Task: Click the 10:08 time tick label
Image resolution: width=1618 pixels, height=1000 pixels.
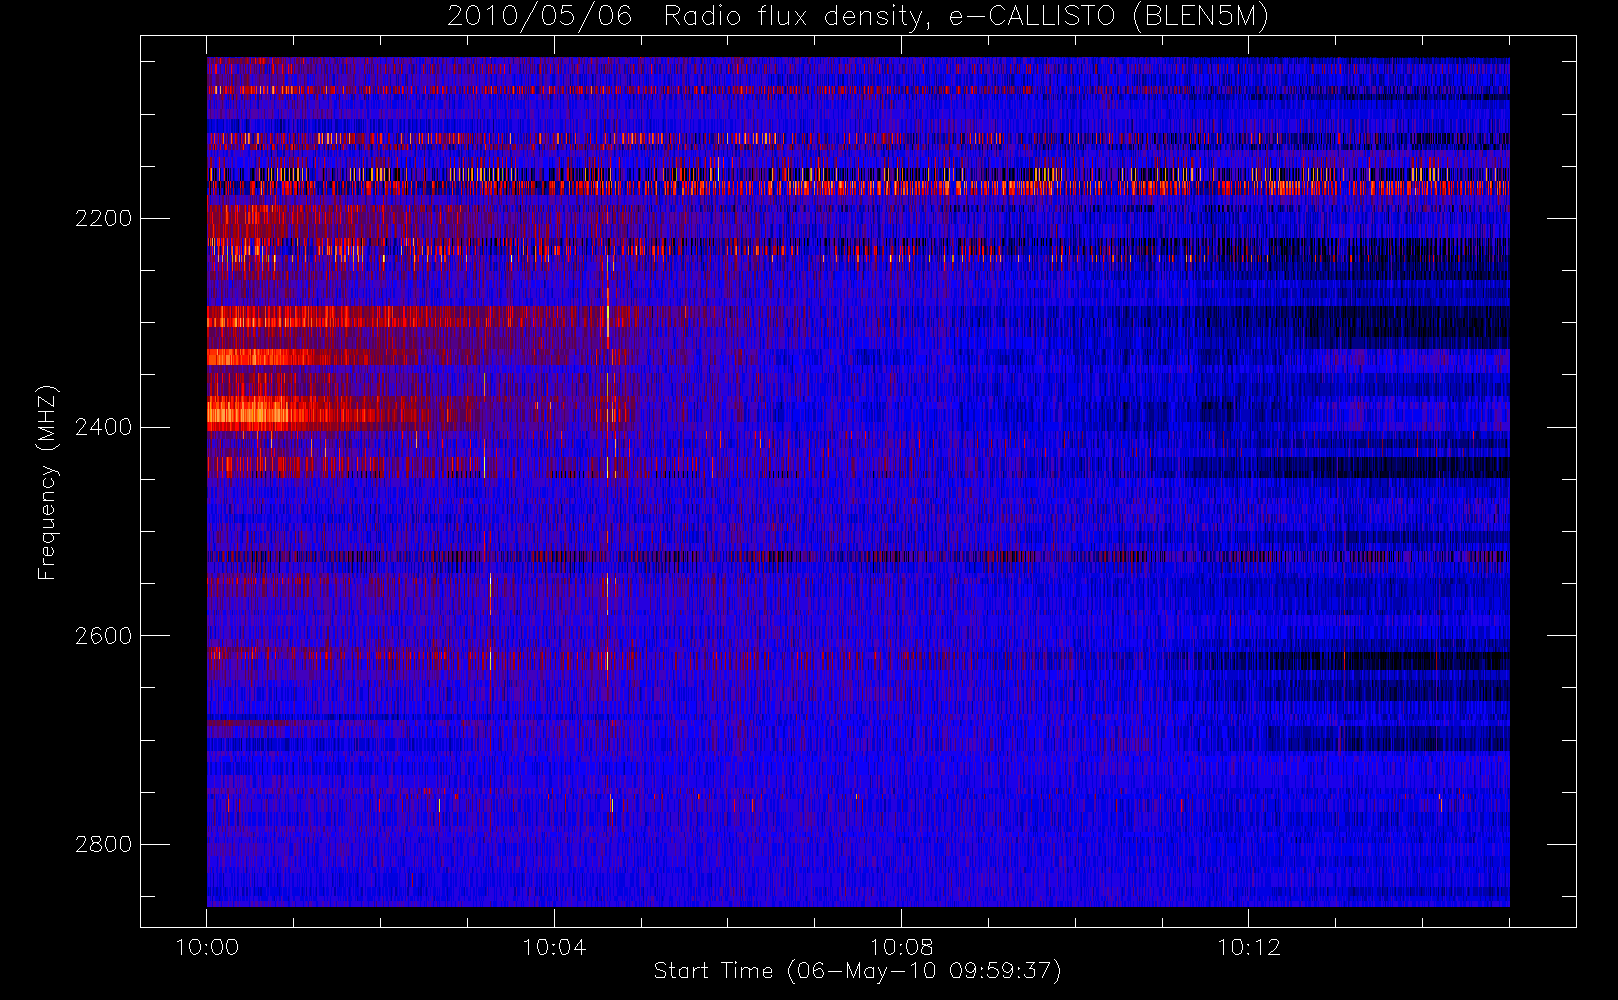Action: [901, 947]
